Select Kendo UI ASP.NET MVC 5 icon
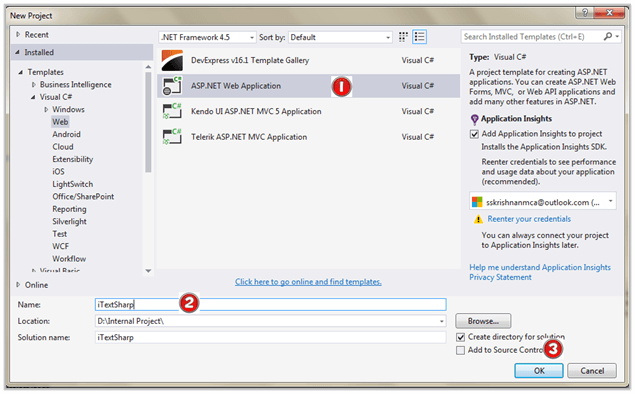 [x=172, y=111]
